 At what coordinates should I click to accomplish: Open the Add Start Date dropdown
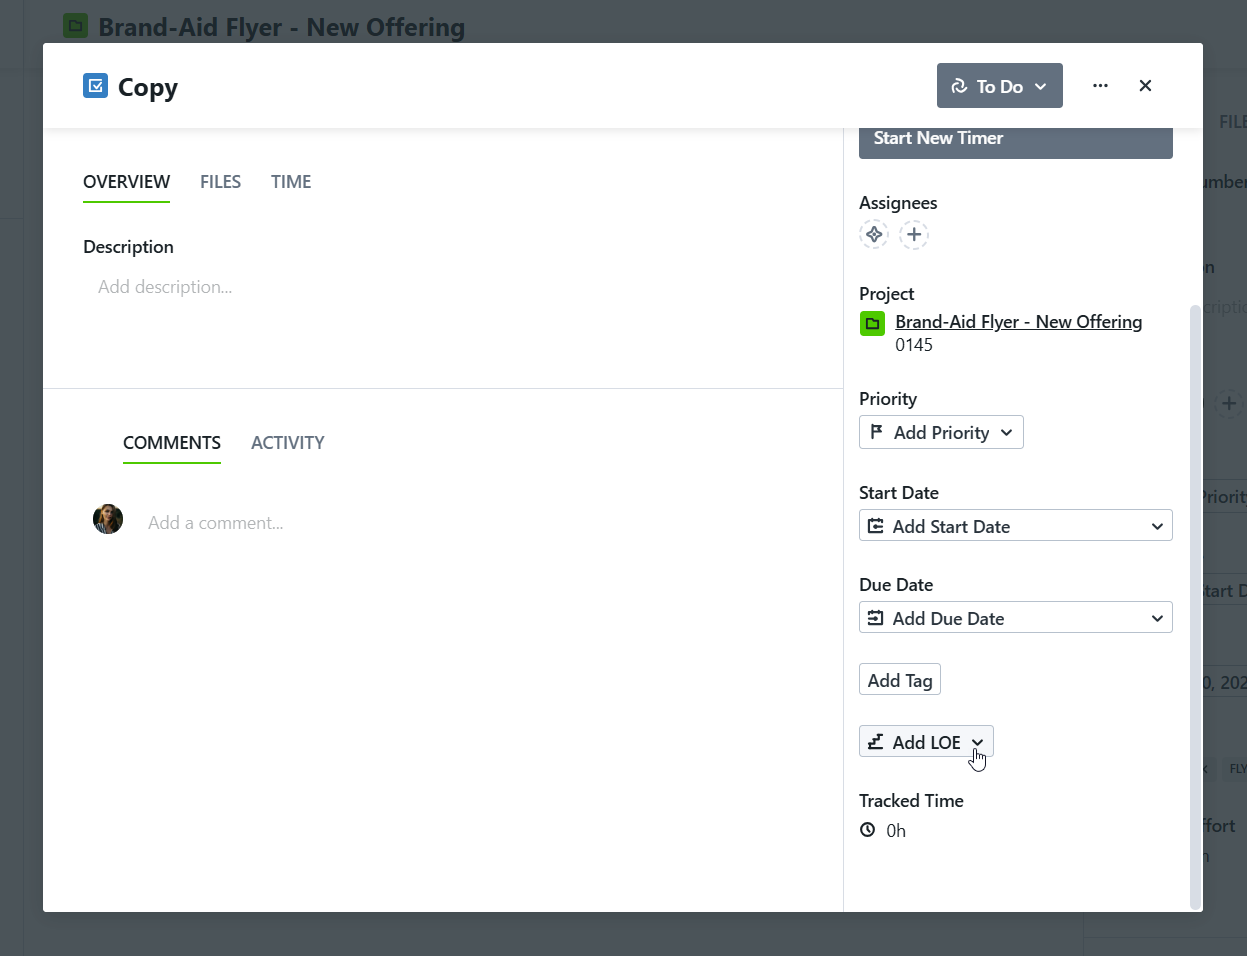click(x=1015, y=526)
